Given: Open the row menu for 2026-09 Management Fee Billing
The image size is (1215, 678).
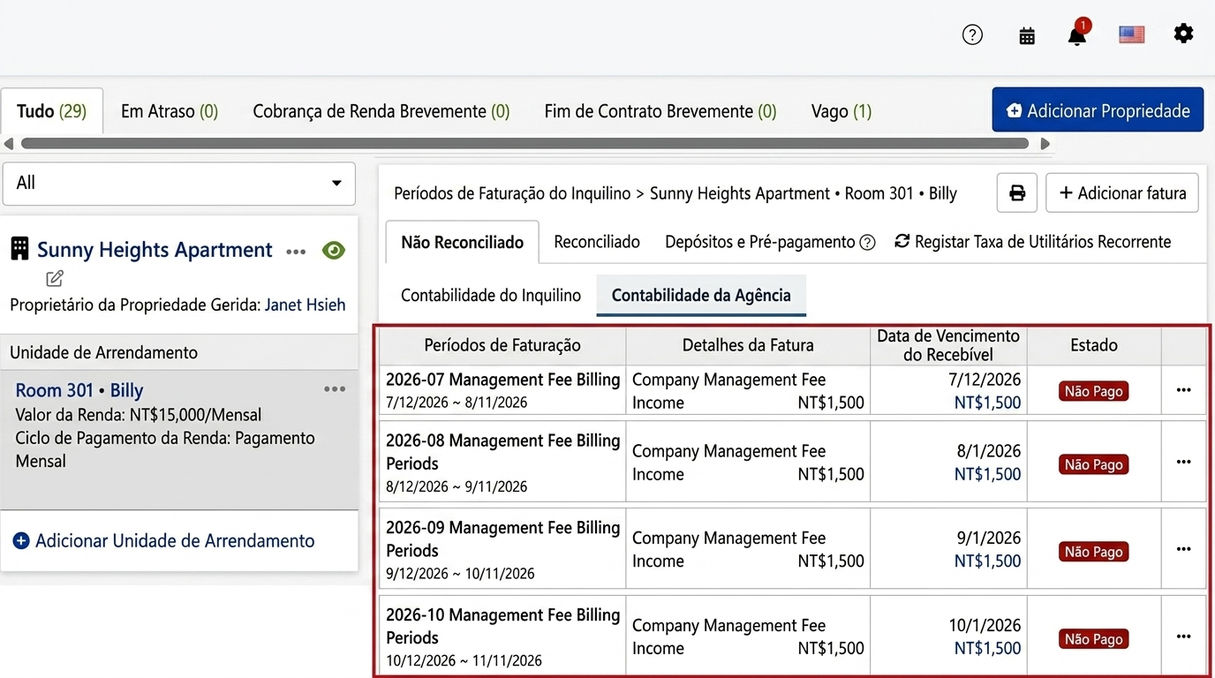Looking at the screenshot, I should (x=1184, y=549).
